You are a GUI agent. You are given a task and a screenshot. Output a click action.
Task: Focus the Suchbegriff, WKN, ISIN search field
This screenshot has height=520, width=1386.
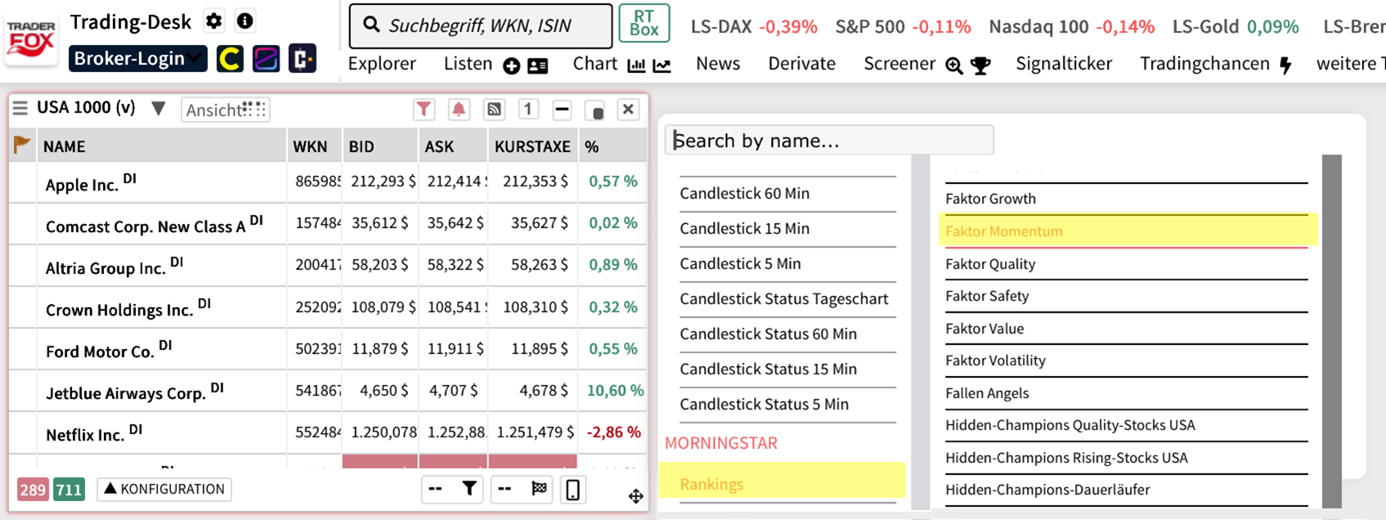tap(480, 26)
